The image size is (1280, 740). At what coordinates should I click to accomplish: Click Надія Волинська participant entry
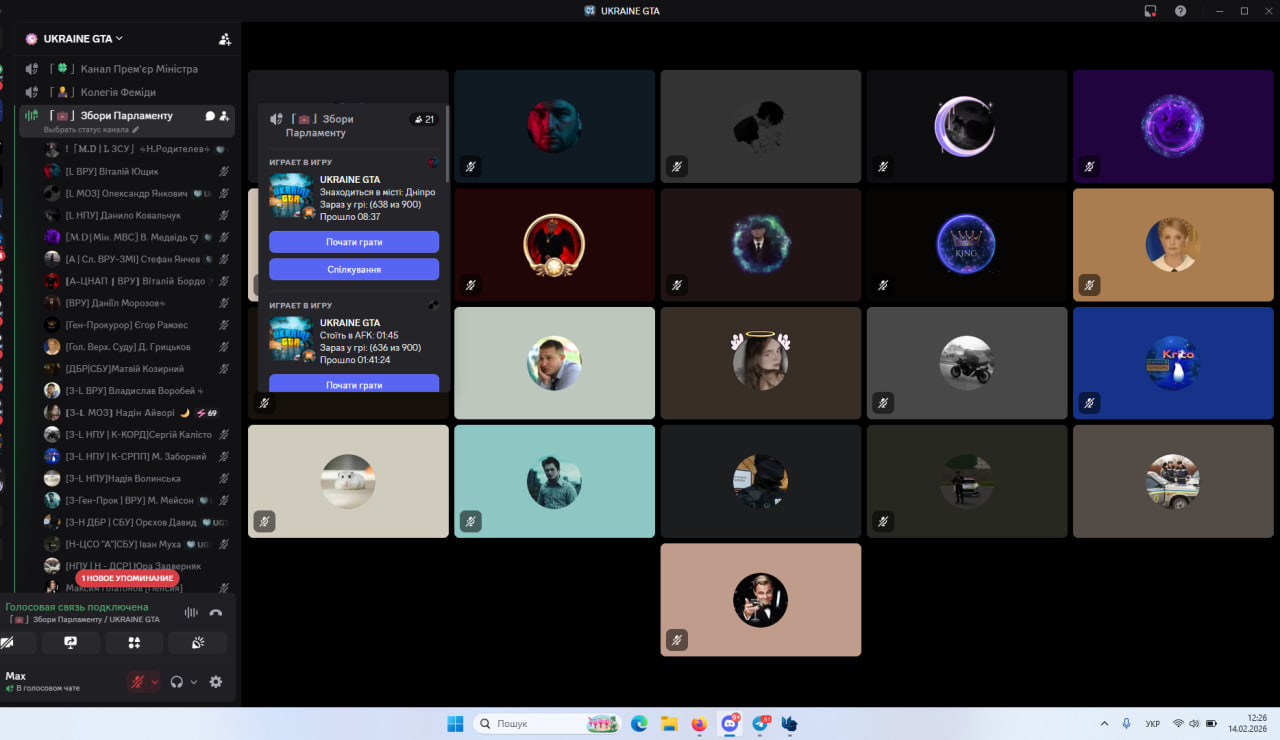point(137,479)
